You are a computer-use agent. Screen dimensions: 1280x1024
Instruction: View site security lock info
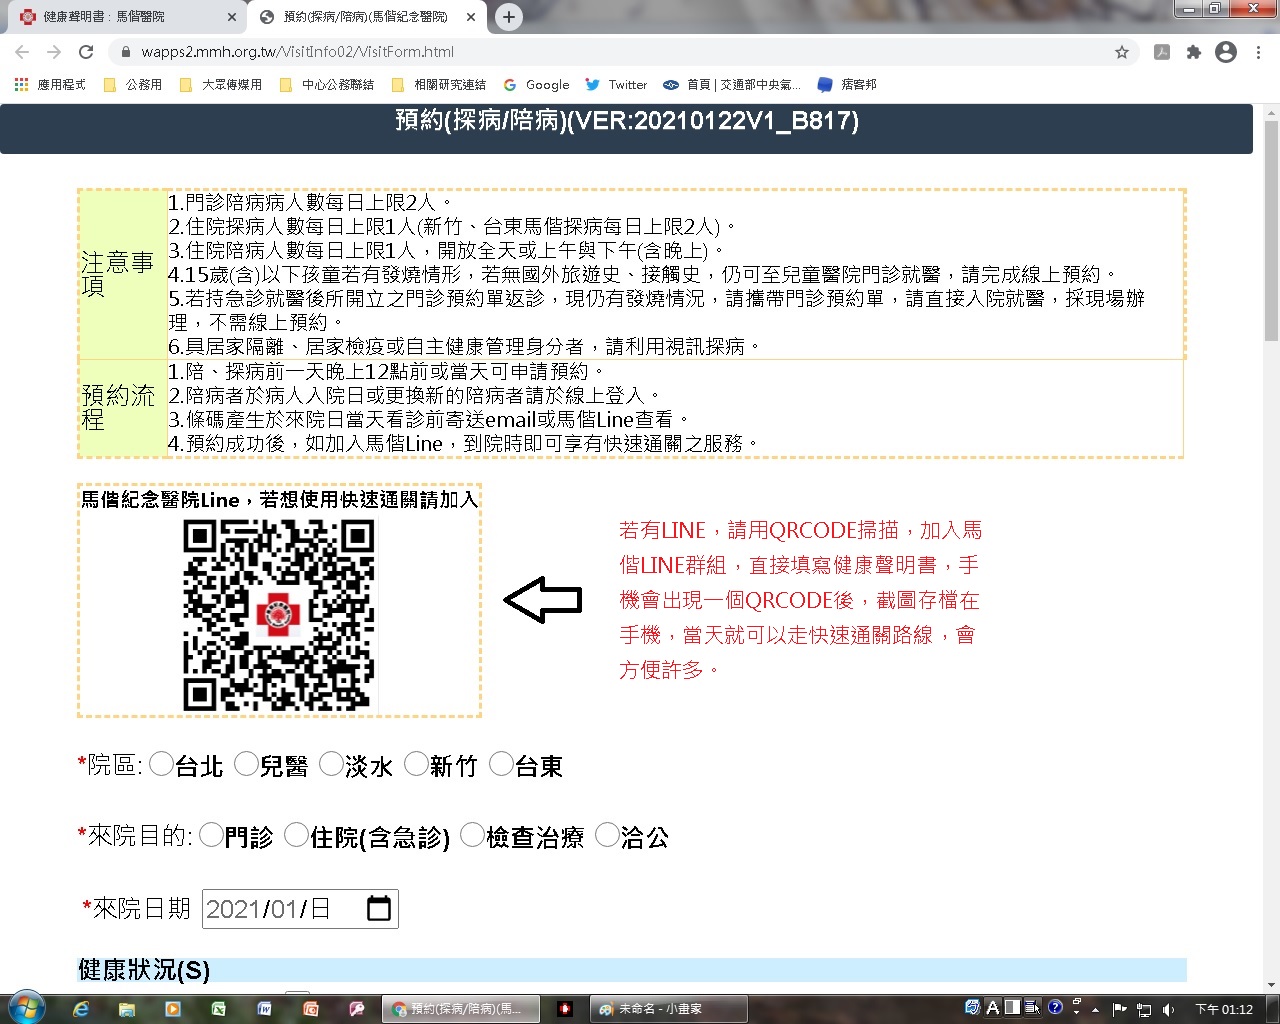pyautogui.click(x=125, y=52)
